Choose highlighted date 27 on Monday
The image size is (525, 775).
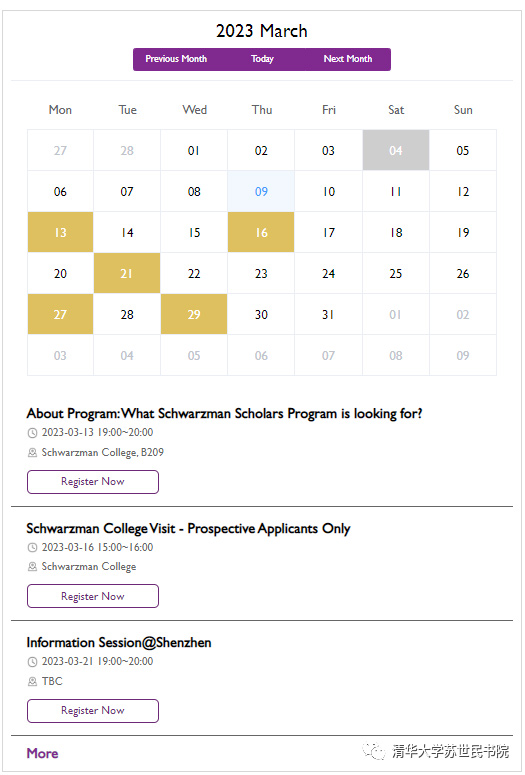click(60, 314)
